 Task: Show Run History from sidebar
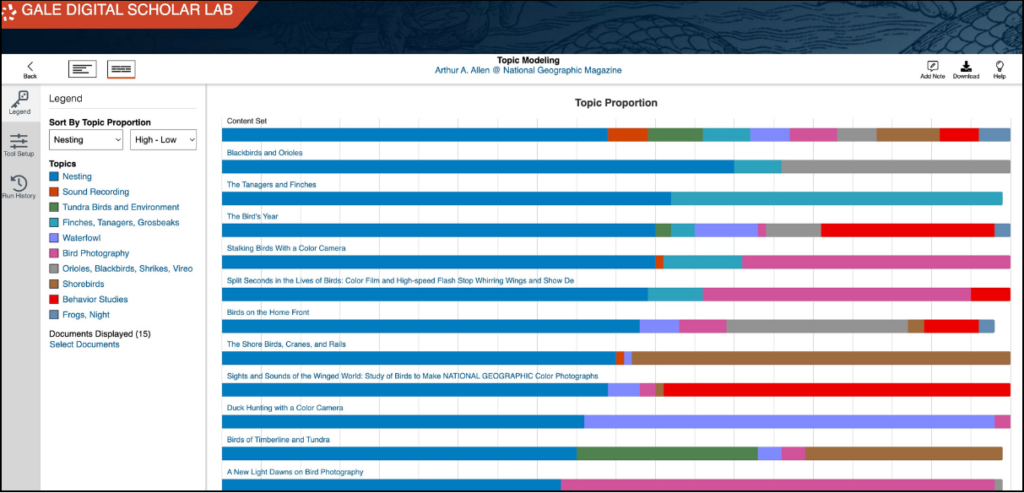coord(20,186)
